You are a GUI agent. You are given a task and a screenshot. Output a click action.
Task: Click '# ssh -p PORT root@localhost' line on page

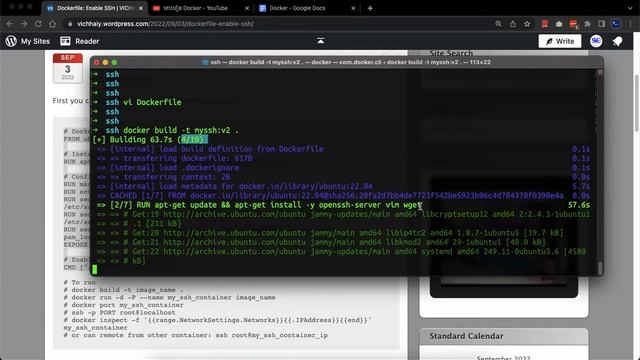pos(119,313)
